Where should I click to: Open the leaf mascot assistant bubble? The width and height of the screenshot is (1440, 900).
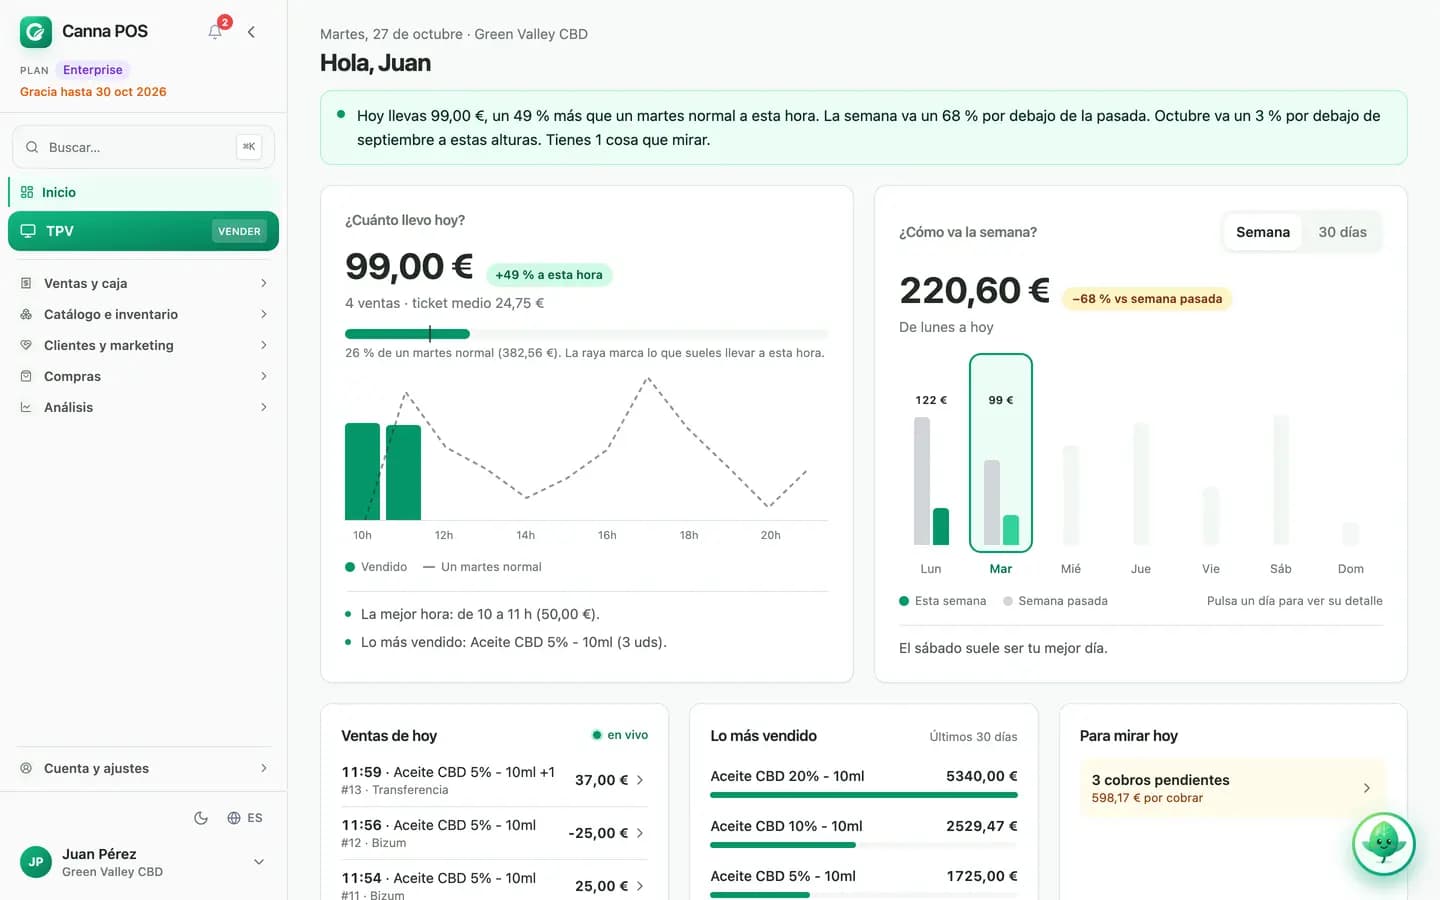click(x=1384, y=844)
